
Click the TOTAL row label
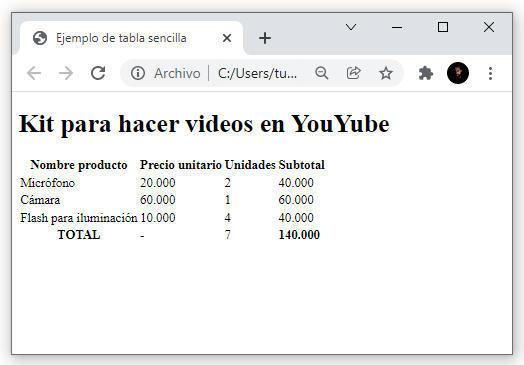tap(79, 235)
